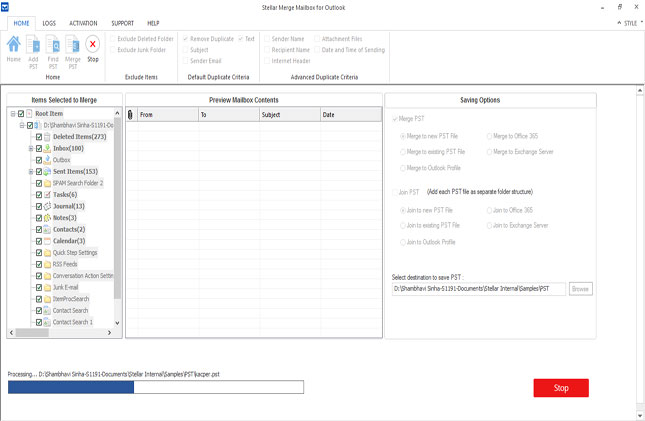Toggle the Remove Duplicate checkbox
Viewport: 645px width, 421px height.
pos(186,39)
